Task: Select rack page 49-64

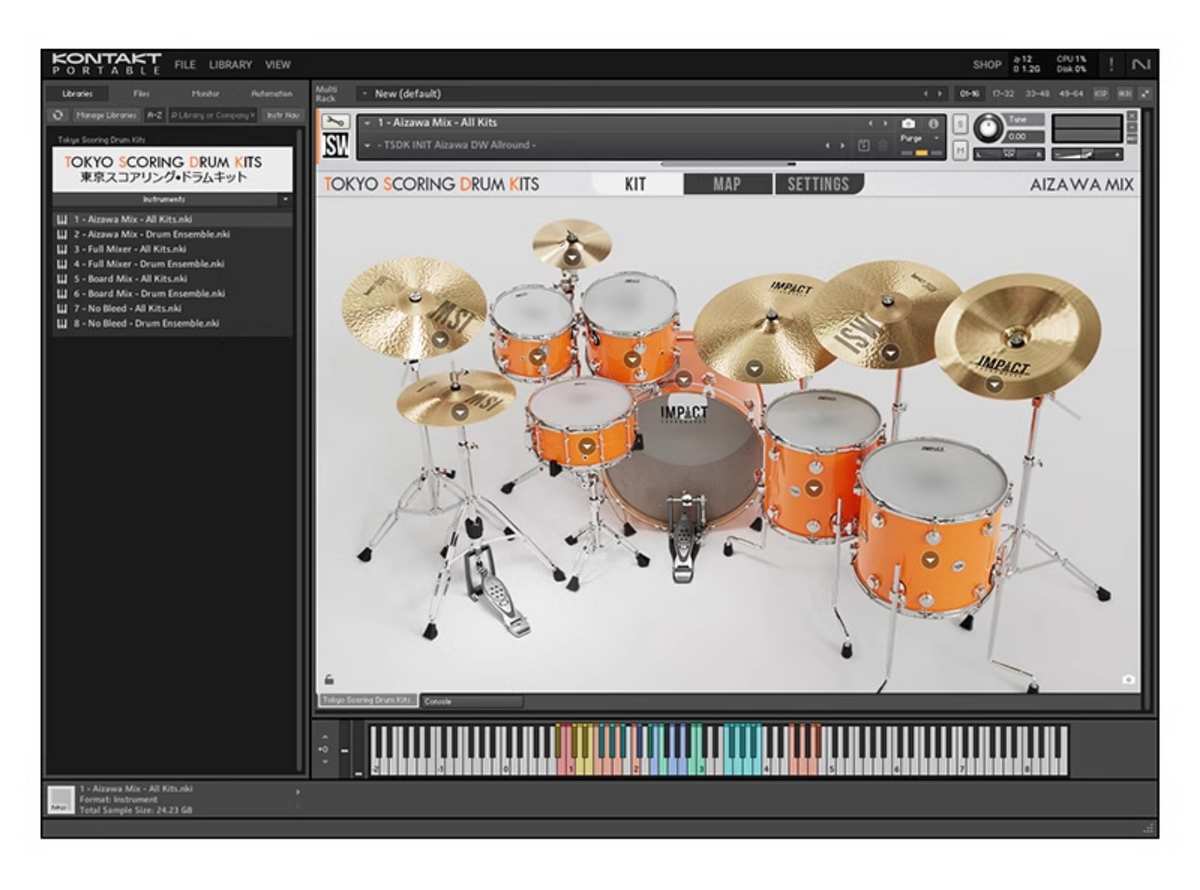Action: click(1071, 93)
